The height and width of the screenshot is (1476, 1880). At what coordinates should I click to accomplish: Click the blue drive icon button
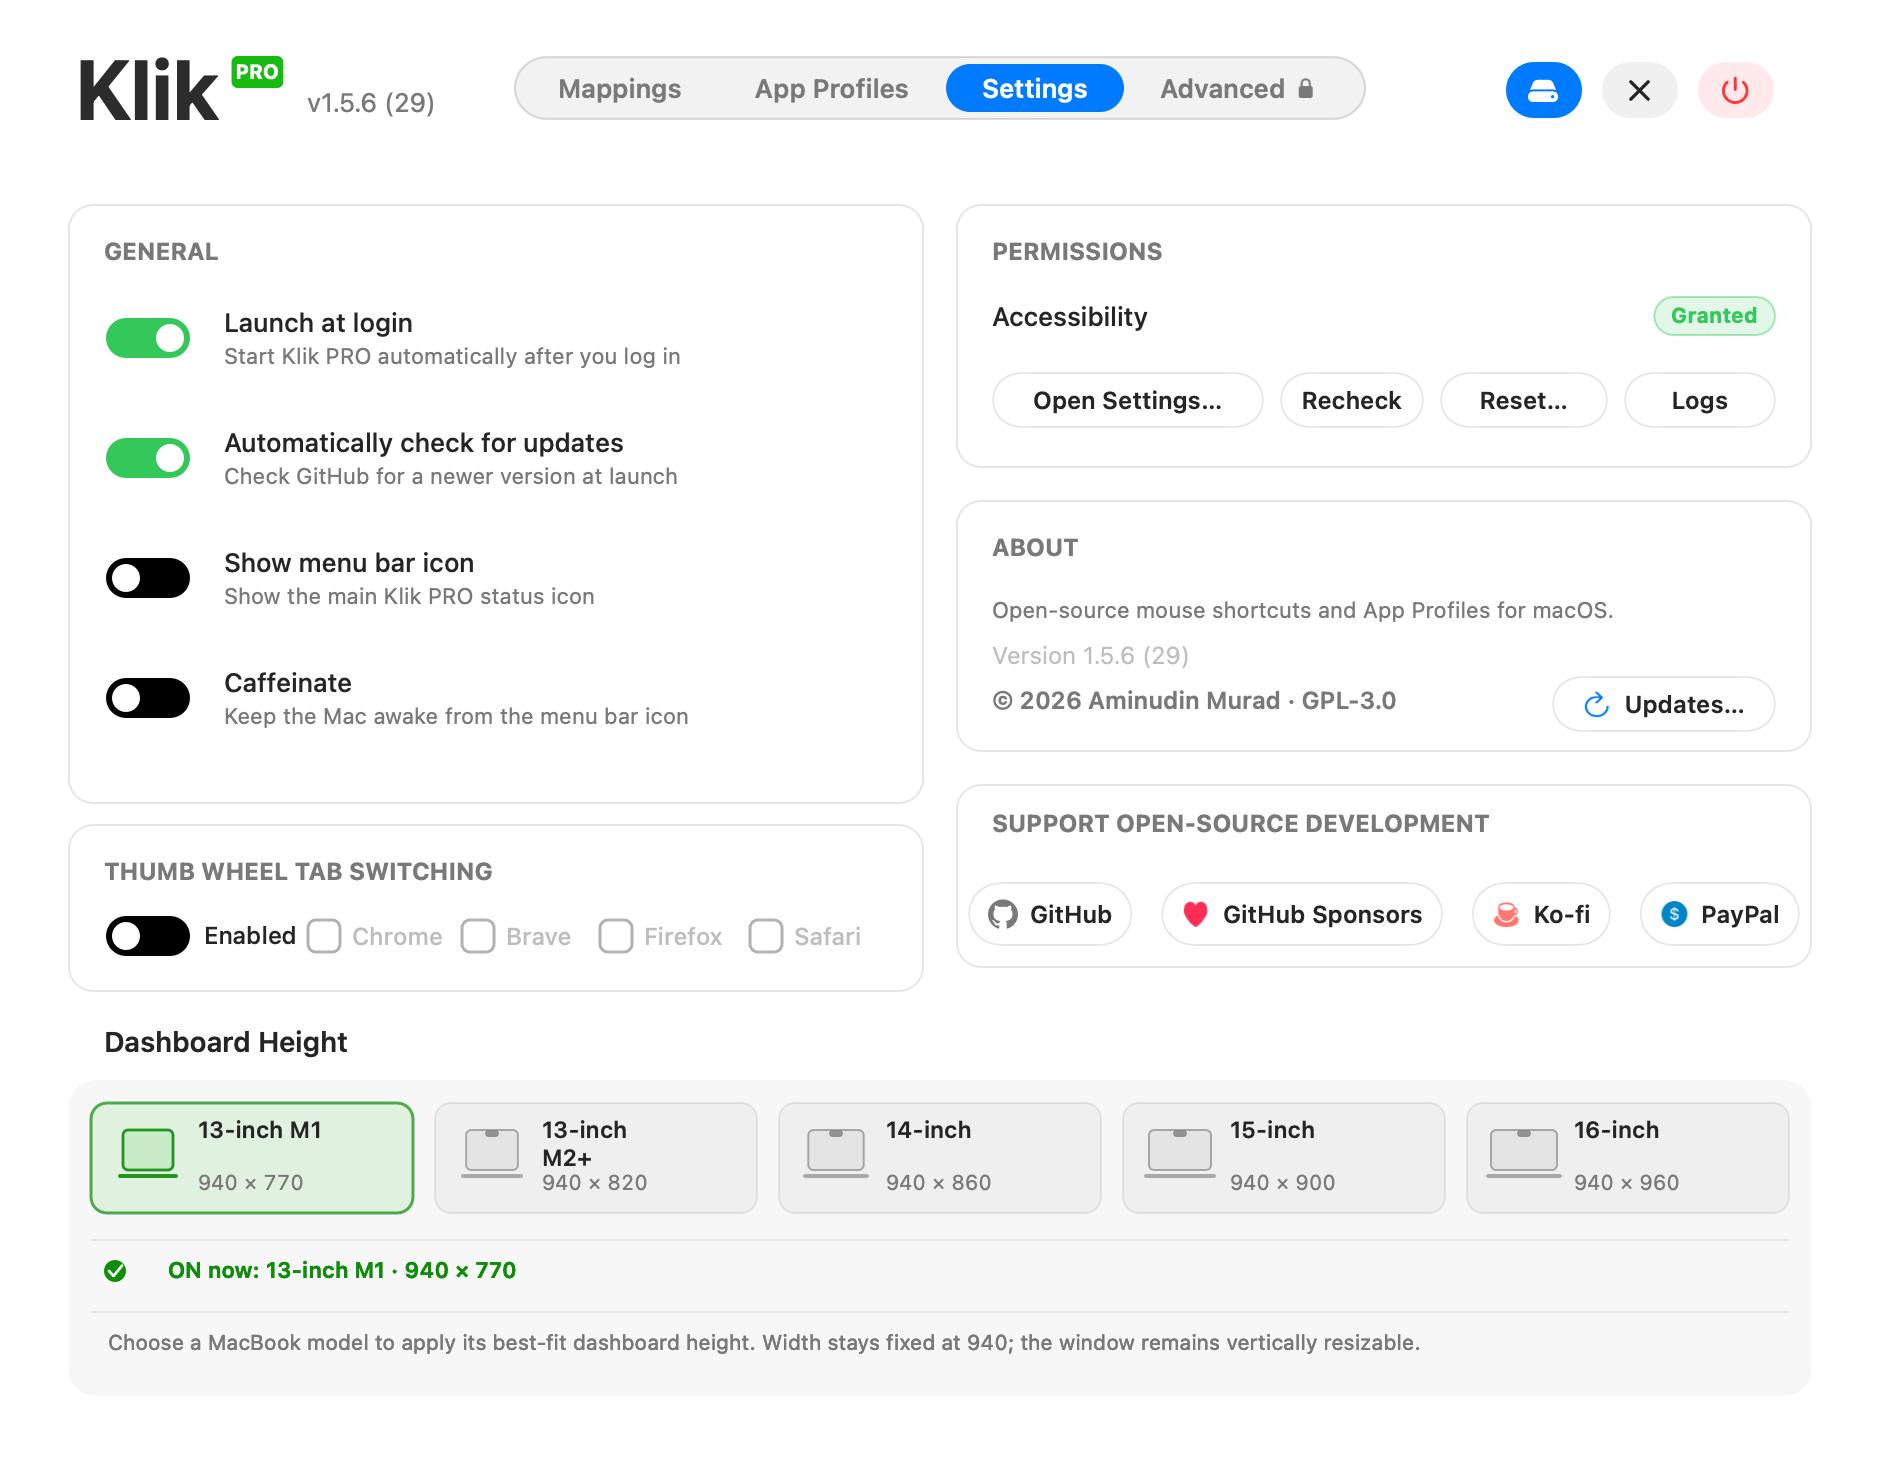(x=1543, y=90)
